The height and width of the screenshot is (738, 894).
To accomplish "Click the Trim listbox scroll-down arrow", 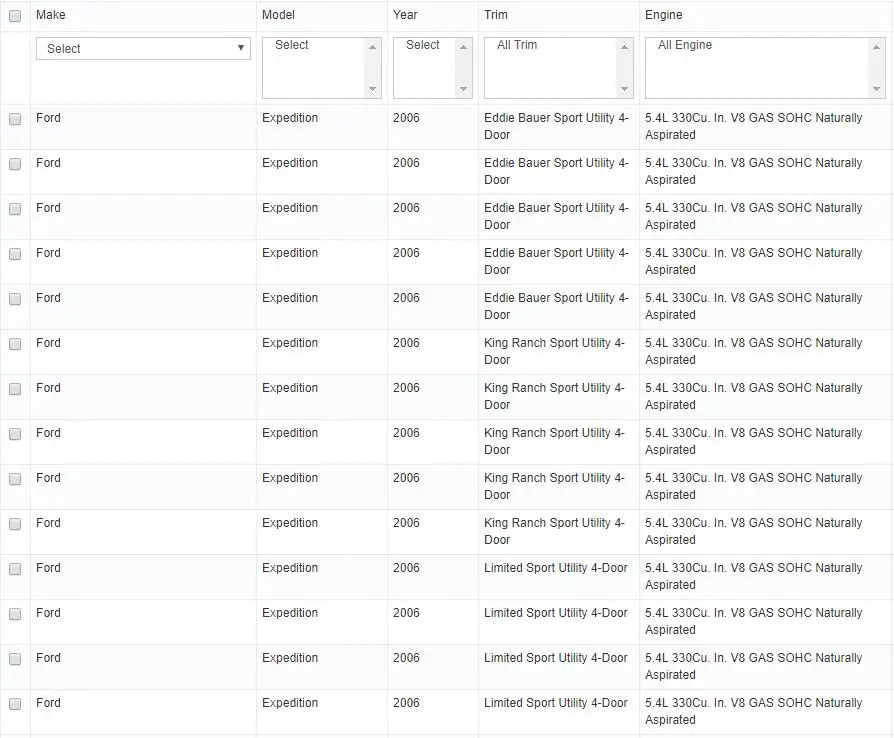I will click(624, 89).
